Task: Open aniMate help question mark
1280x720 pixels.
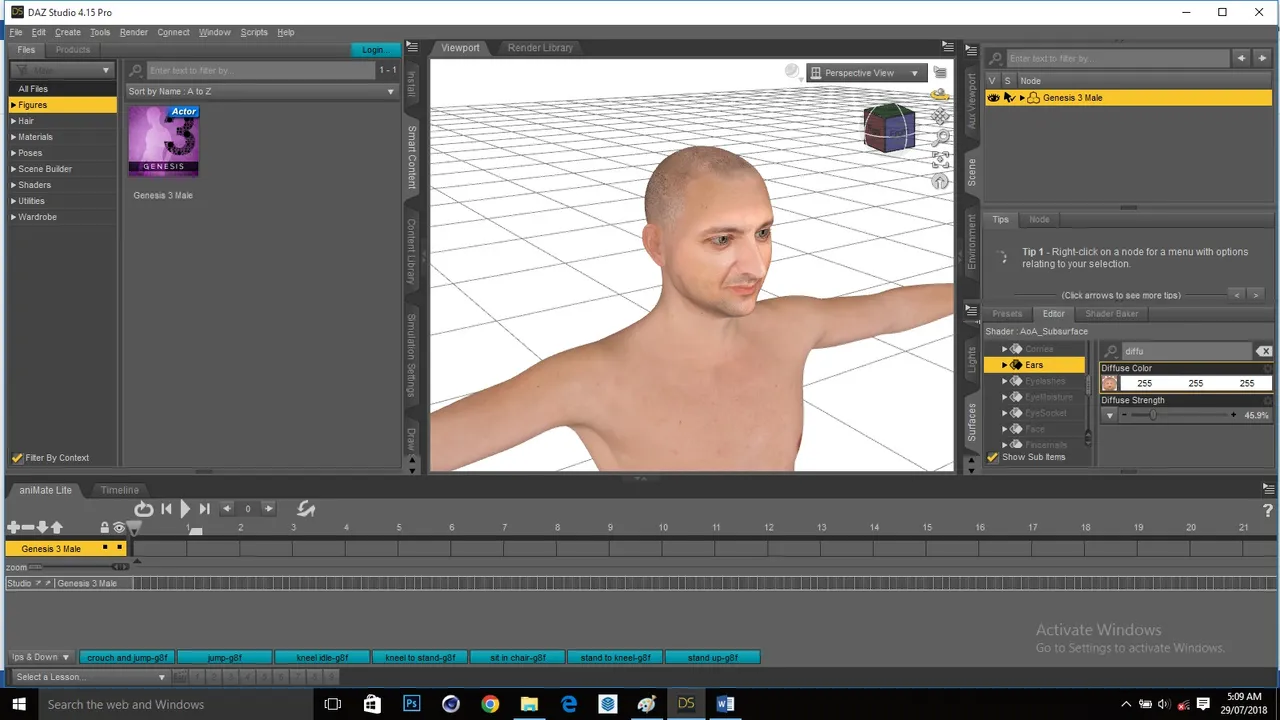Action: [x=1268, y=511]
